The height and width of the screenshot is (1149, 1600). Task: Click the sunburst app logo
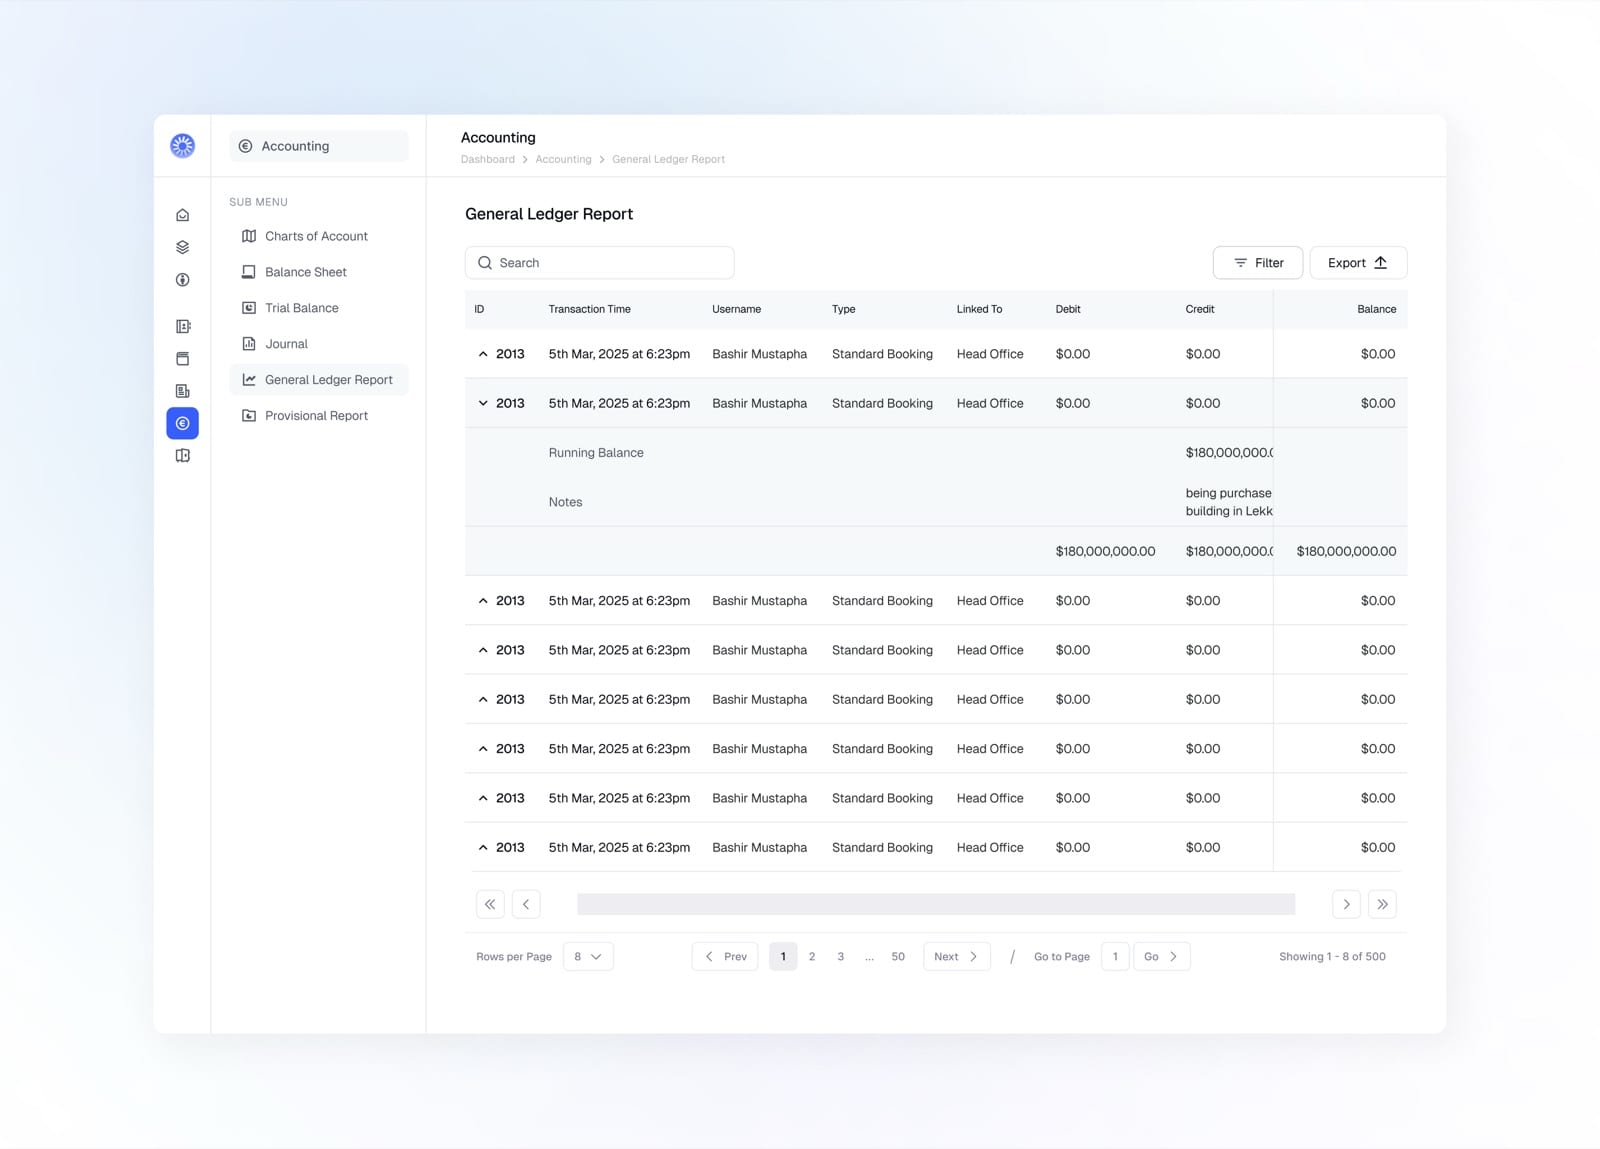coord(182,146)
